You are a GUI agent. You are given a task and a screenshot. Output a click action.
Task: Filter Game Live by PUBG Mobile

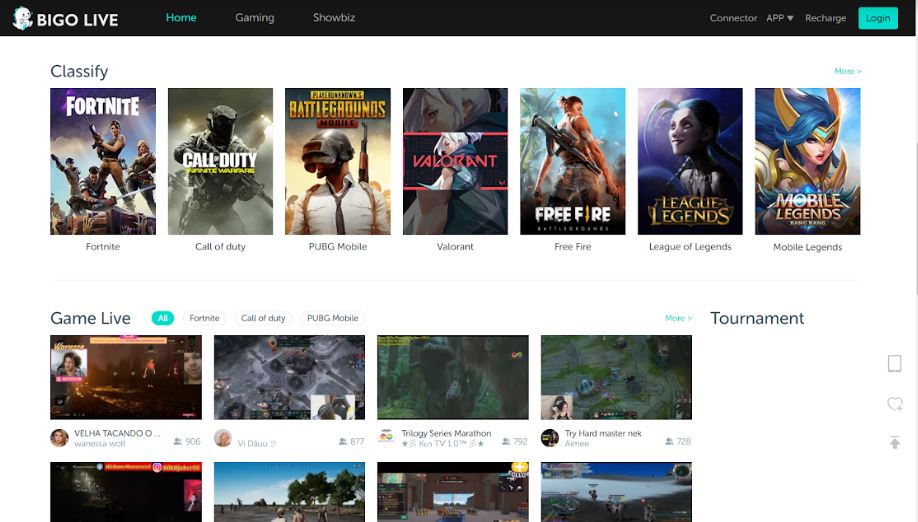pyautogui.click(x=332, y=318)
